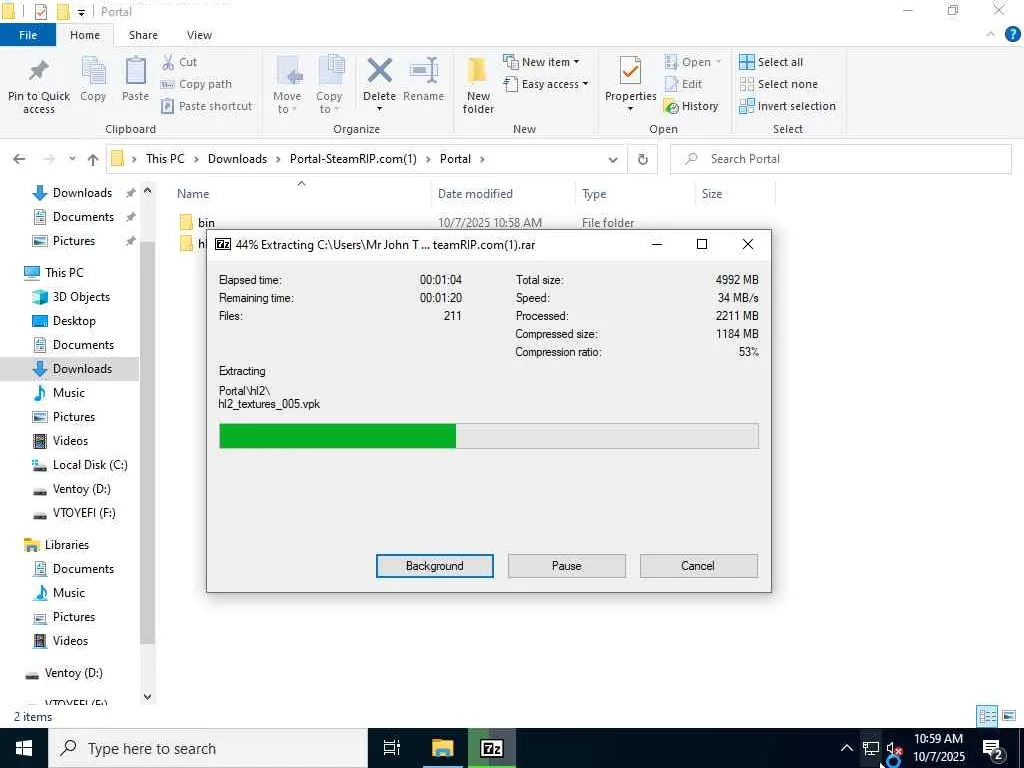Click the 7-Zip taskbar icon

(x=492, y=748)
